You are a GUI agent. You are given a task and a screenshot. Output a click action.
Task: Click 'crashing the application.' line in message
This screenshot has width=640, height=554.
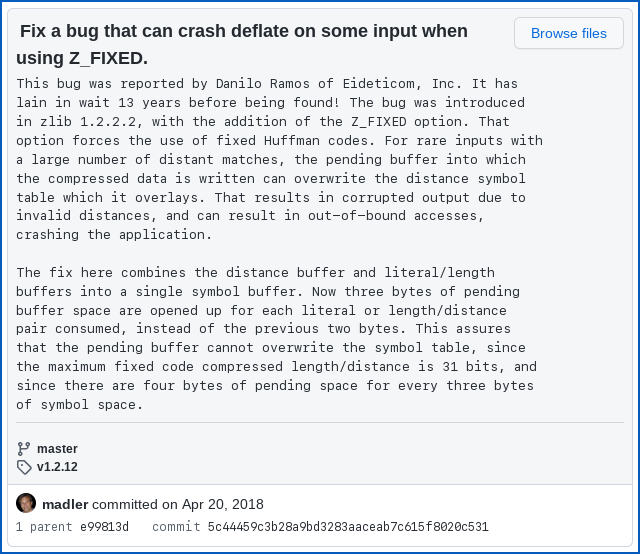click(x=114, y=234)
